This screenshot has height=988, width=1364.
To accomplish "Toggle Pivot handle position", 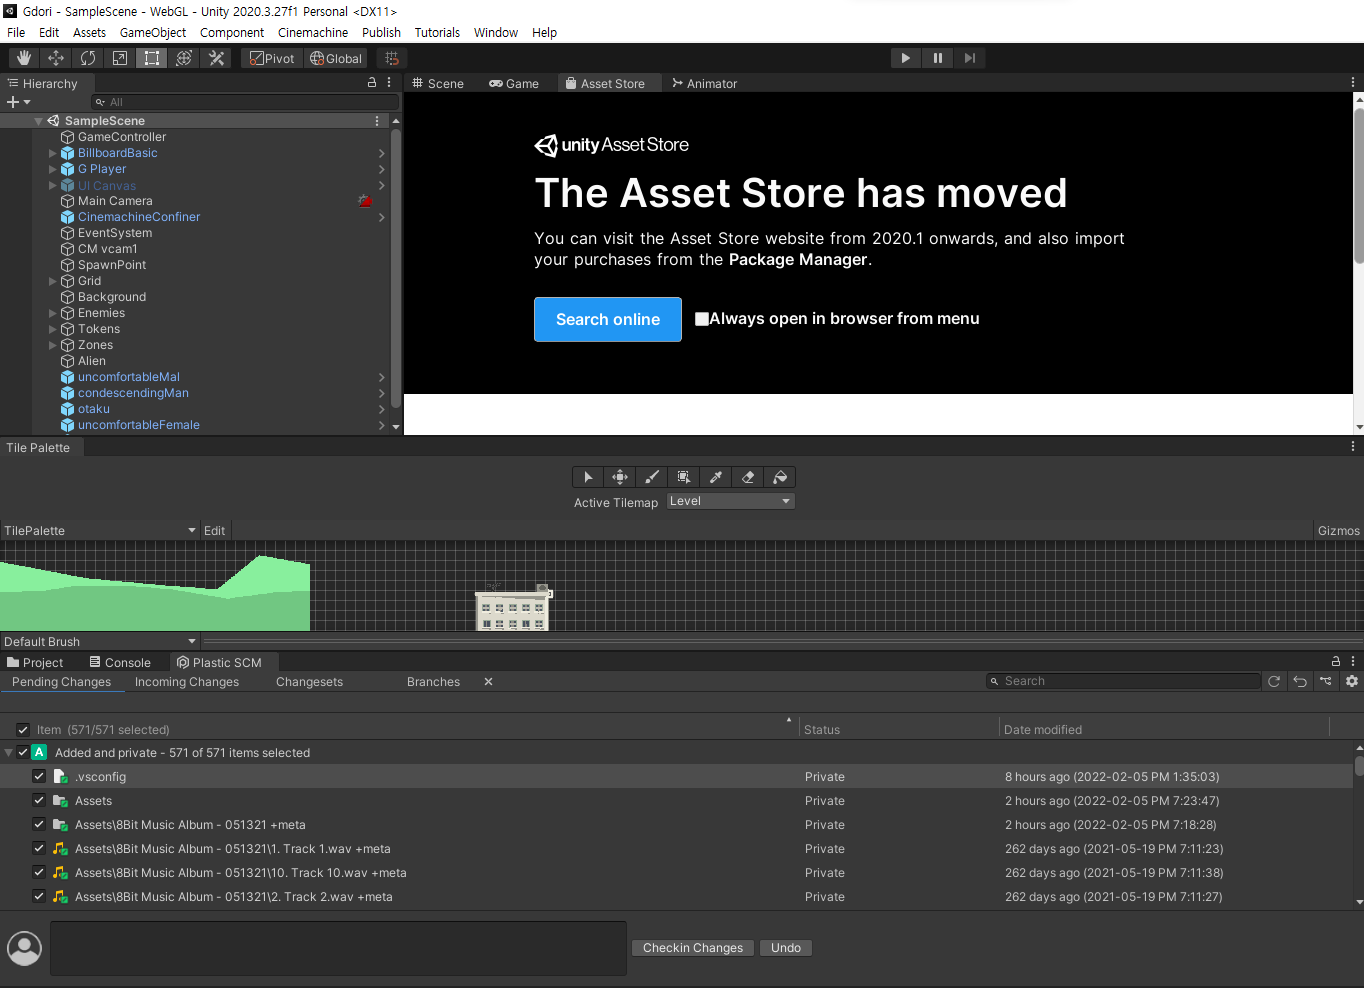I will (272, 58).
